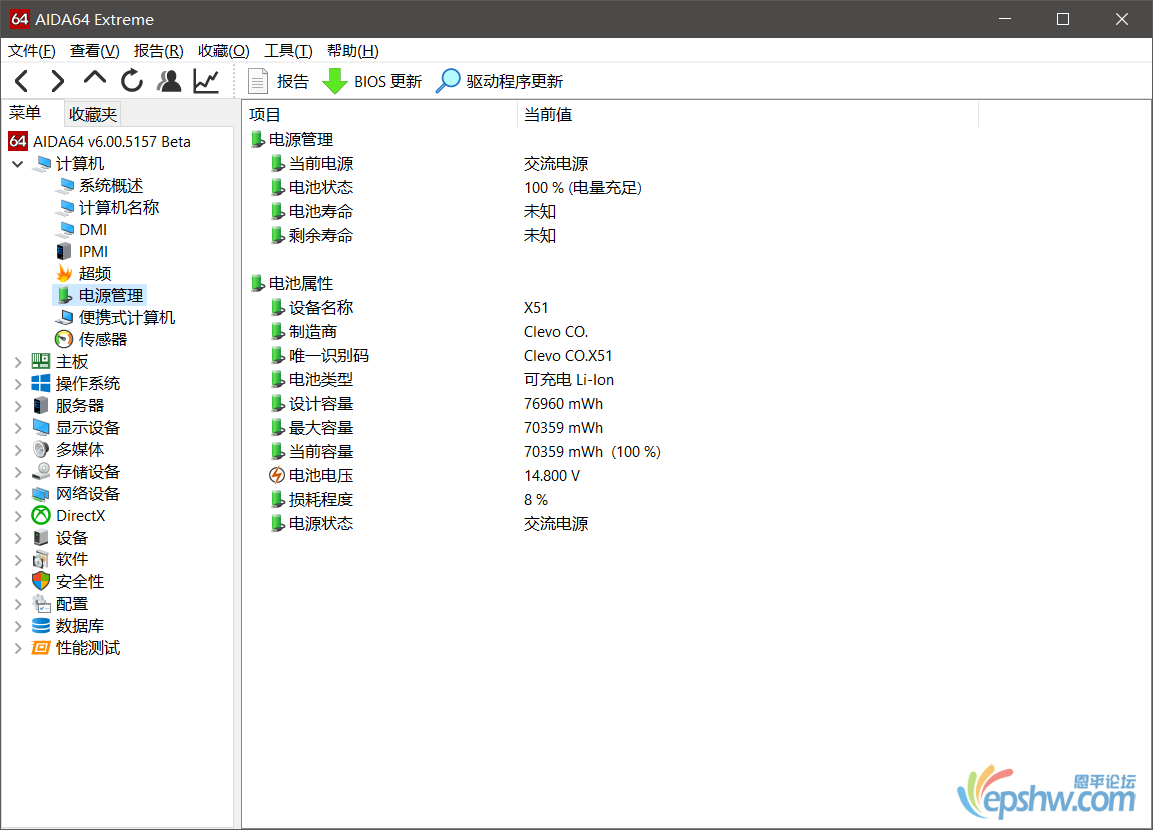The height and width of the screenshot is (830, 1153).
Task: Click the value 70359 mWh (100 %)
Action: [592, 451]
